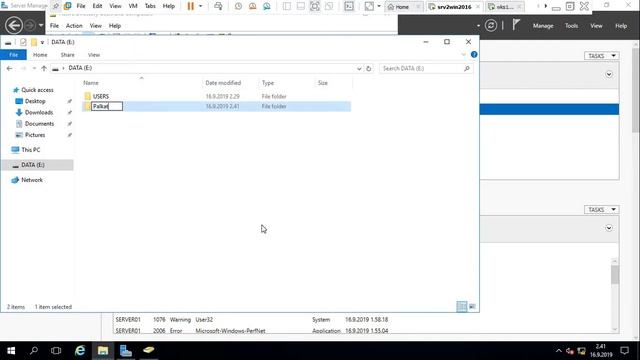Open taskbar search magnifier

pos(34,351)
